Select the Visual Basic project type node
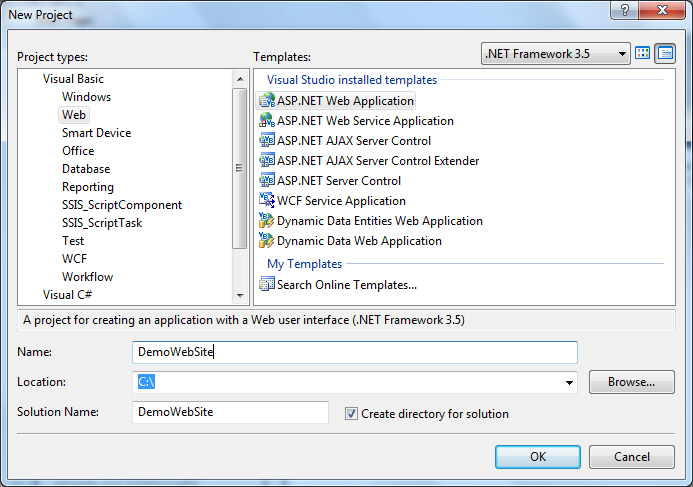 click(x=73, y=79)
